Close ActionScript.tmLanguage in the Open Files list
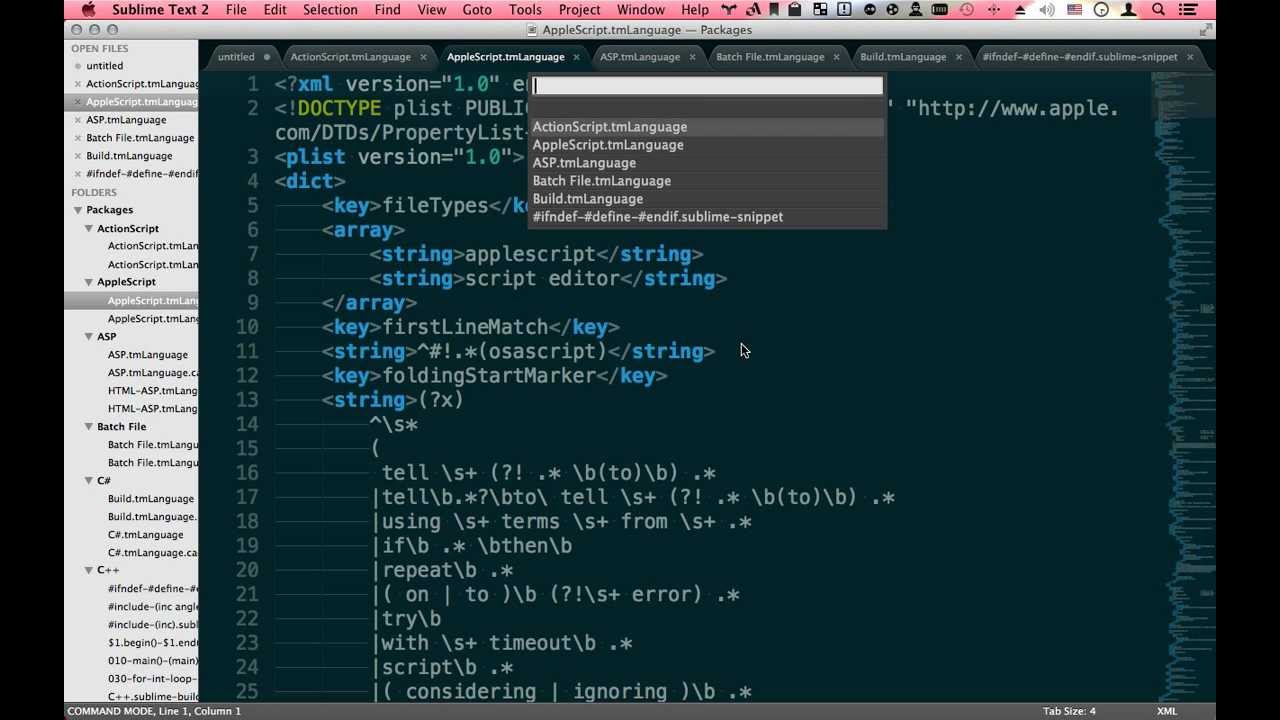The image size is (1280, 720). click(x=77, y=84)
